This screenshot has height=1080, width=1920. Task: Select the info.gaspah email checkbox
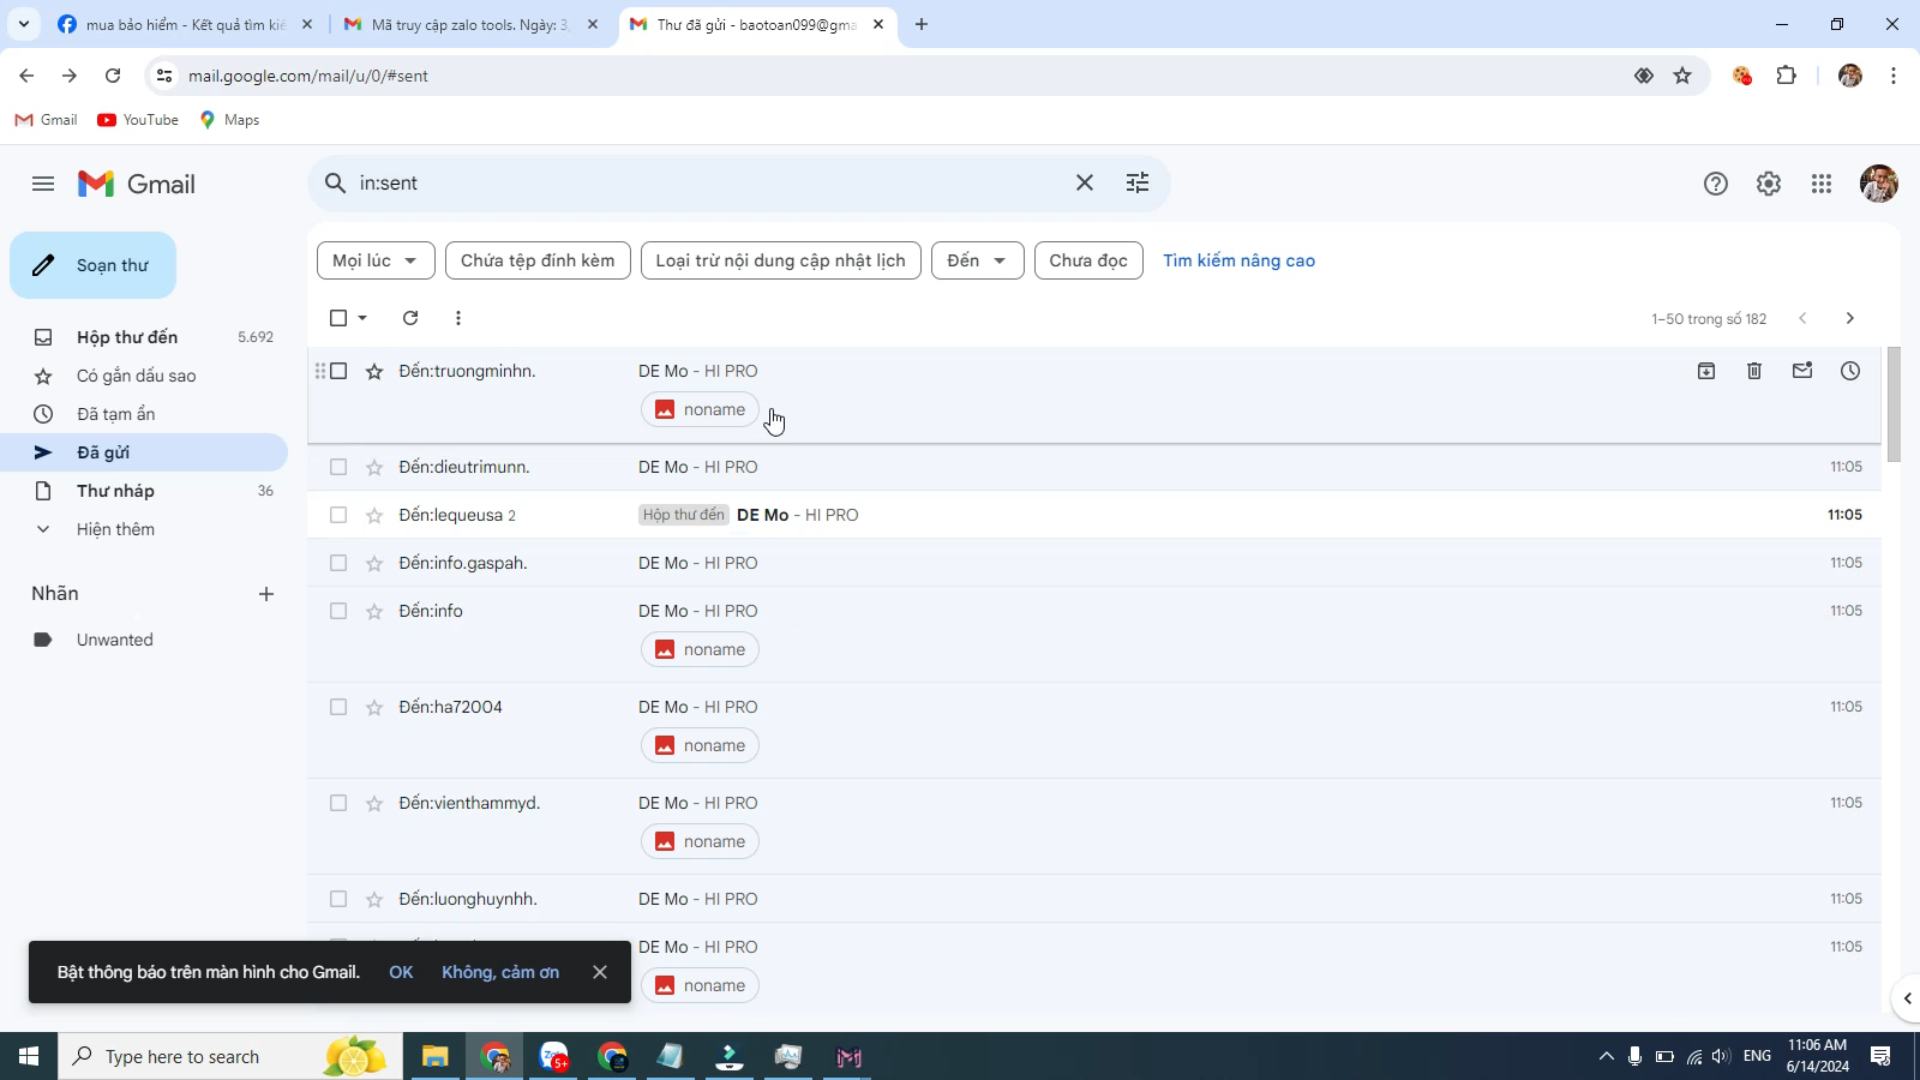(338, 563)
